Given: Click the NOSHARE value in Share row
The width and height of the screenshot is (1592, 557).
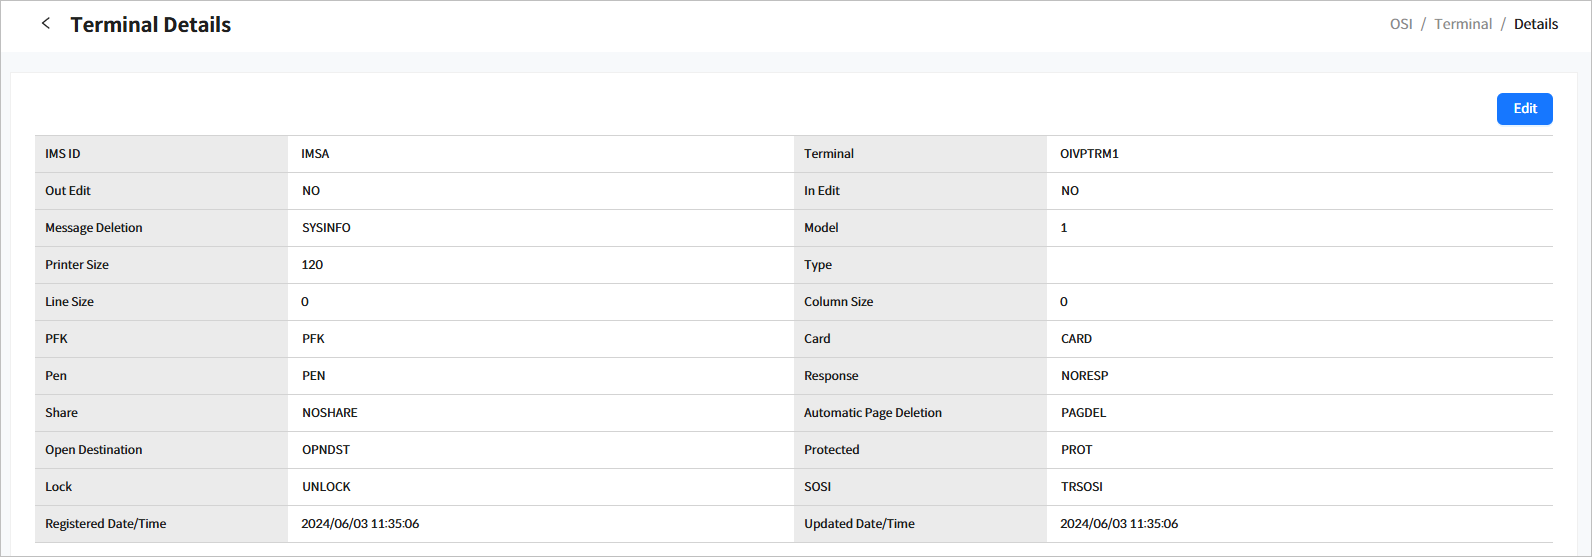Looking at the screenshot, I should (x=329, y=413).
